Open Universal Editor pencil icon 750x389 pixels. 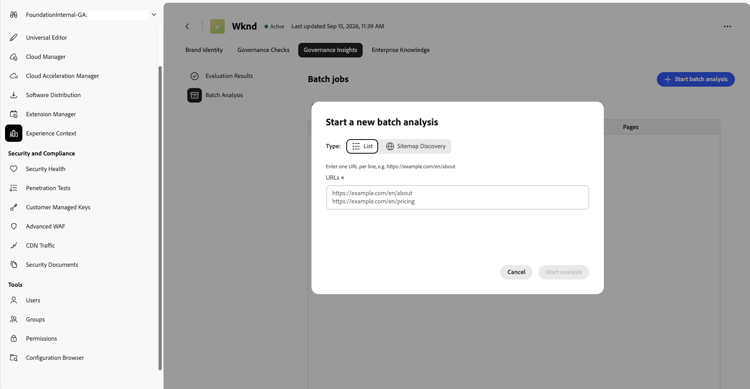click(14, 37)
